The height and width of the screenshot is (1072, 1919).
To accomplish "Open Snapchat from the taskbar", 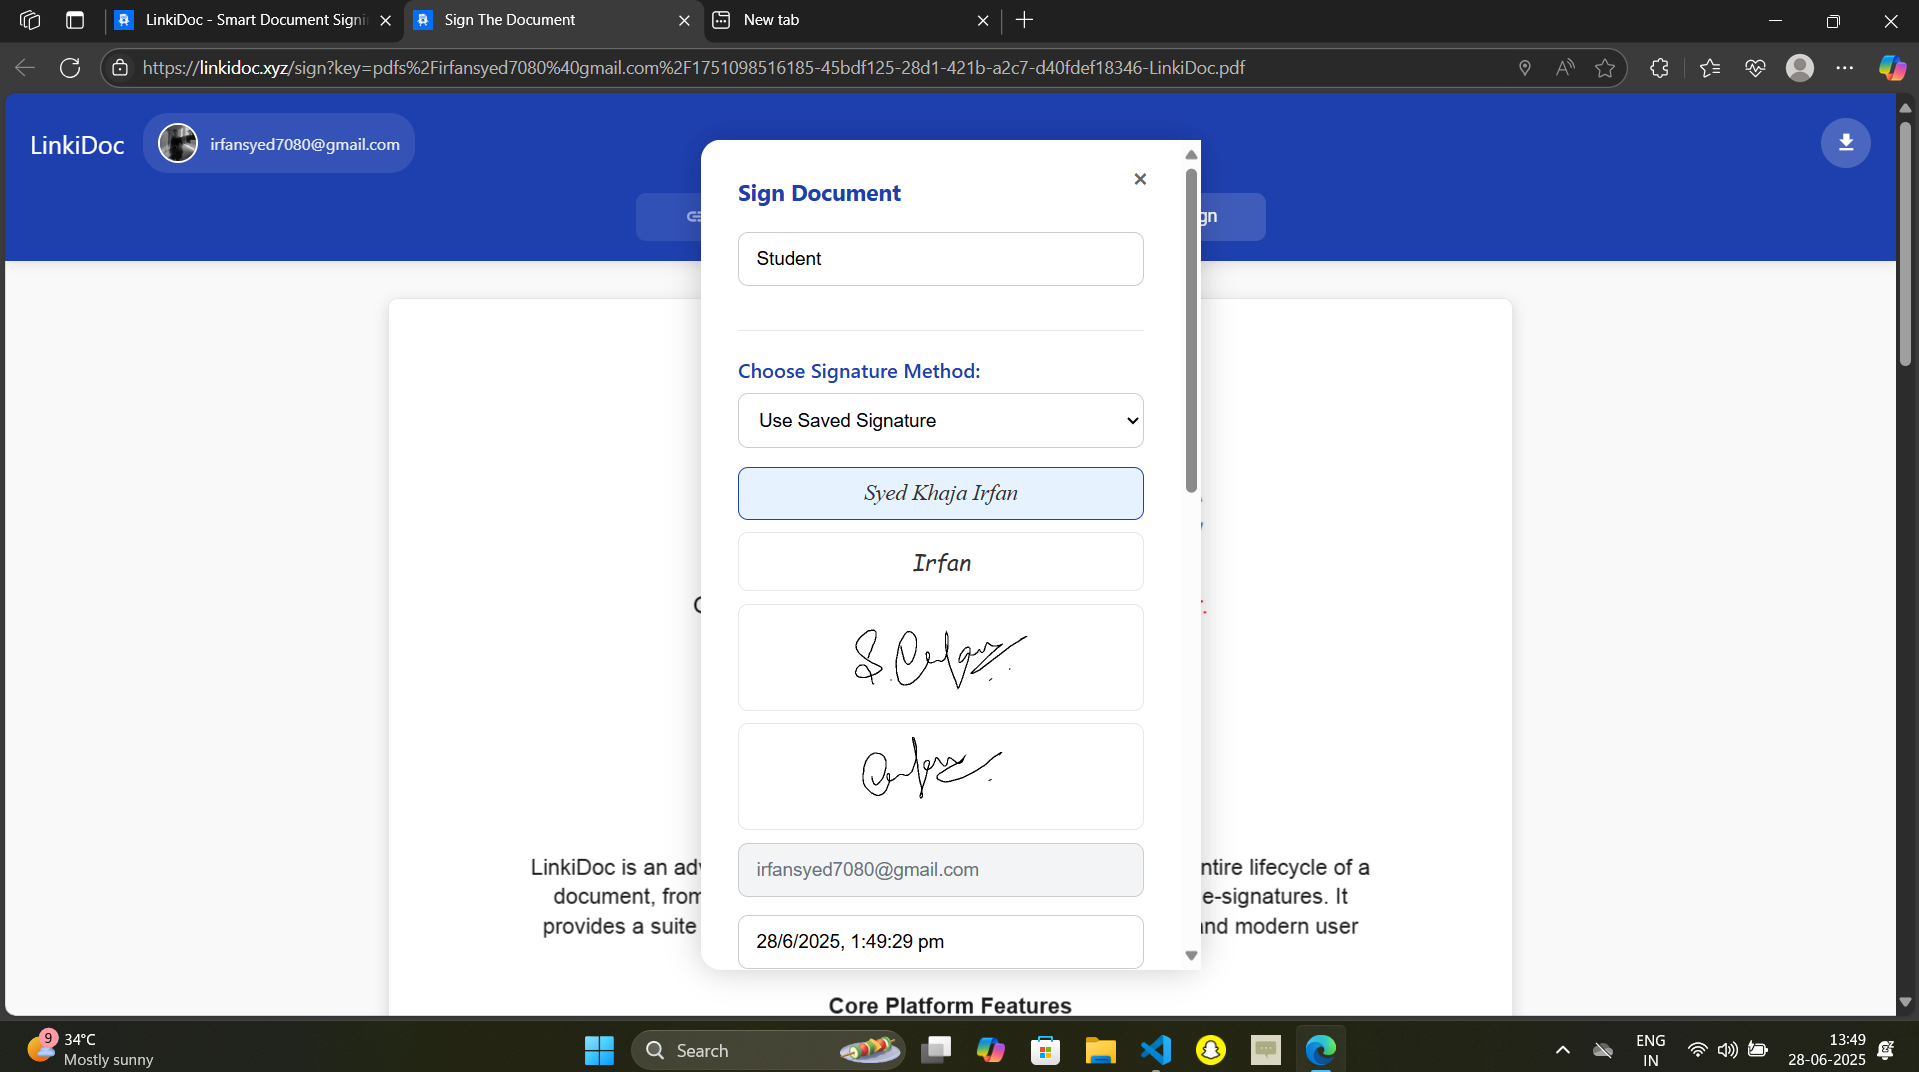I will [1210, 1050].
